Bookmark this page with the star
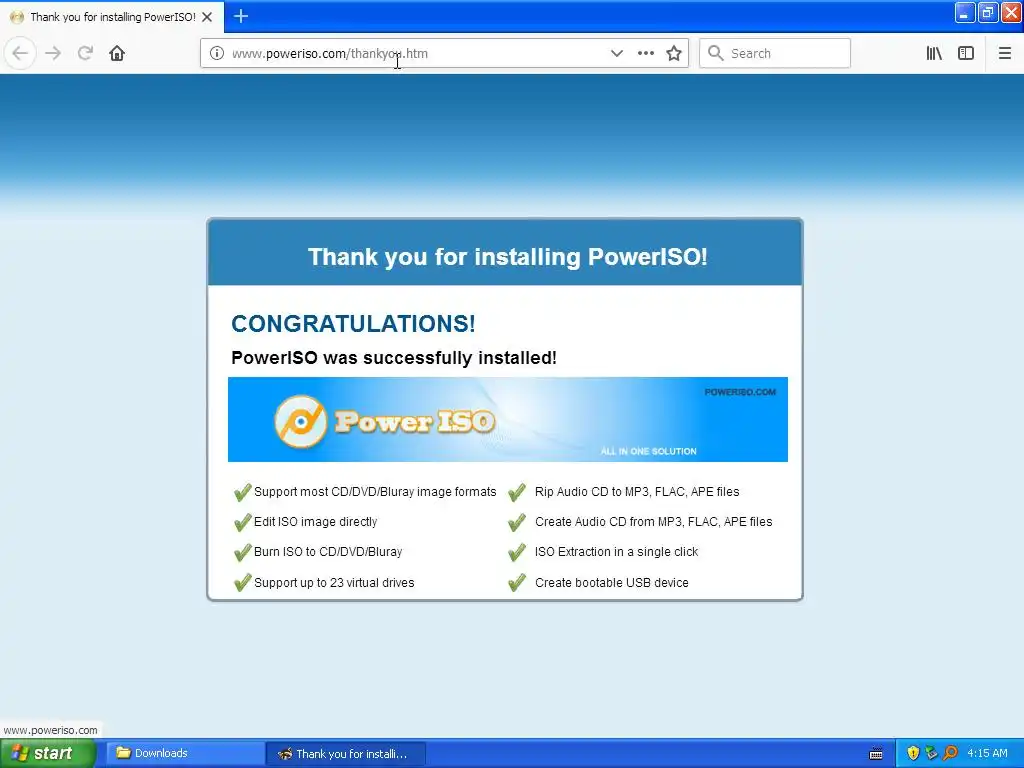This screenshot has height=768, width=1024. (674, 54)
